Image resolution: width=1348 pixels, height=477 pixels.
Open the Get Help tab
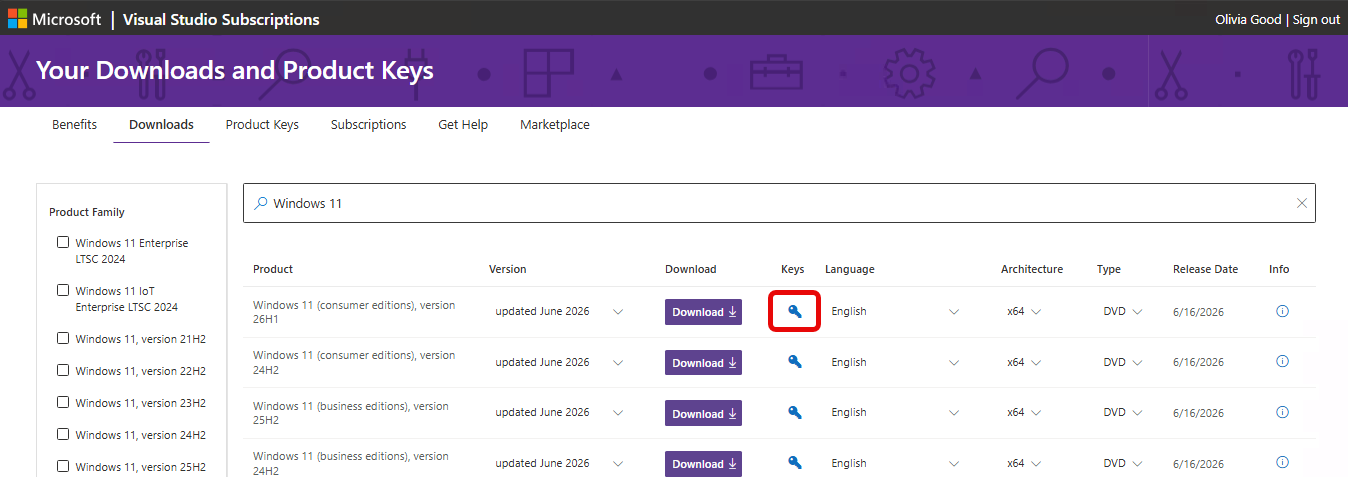point(463,125)
